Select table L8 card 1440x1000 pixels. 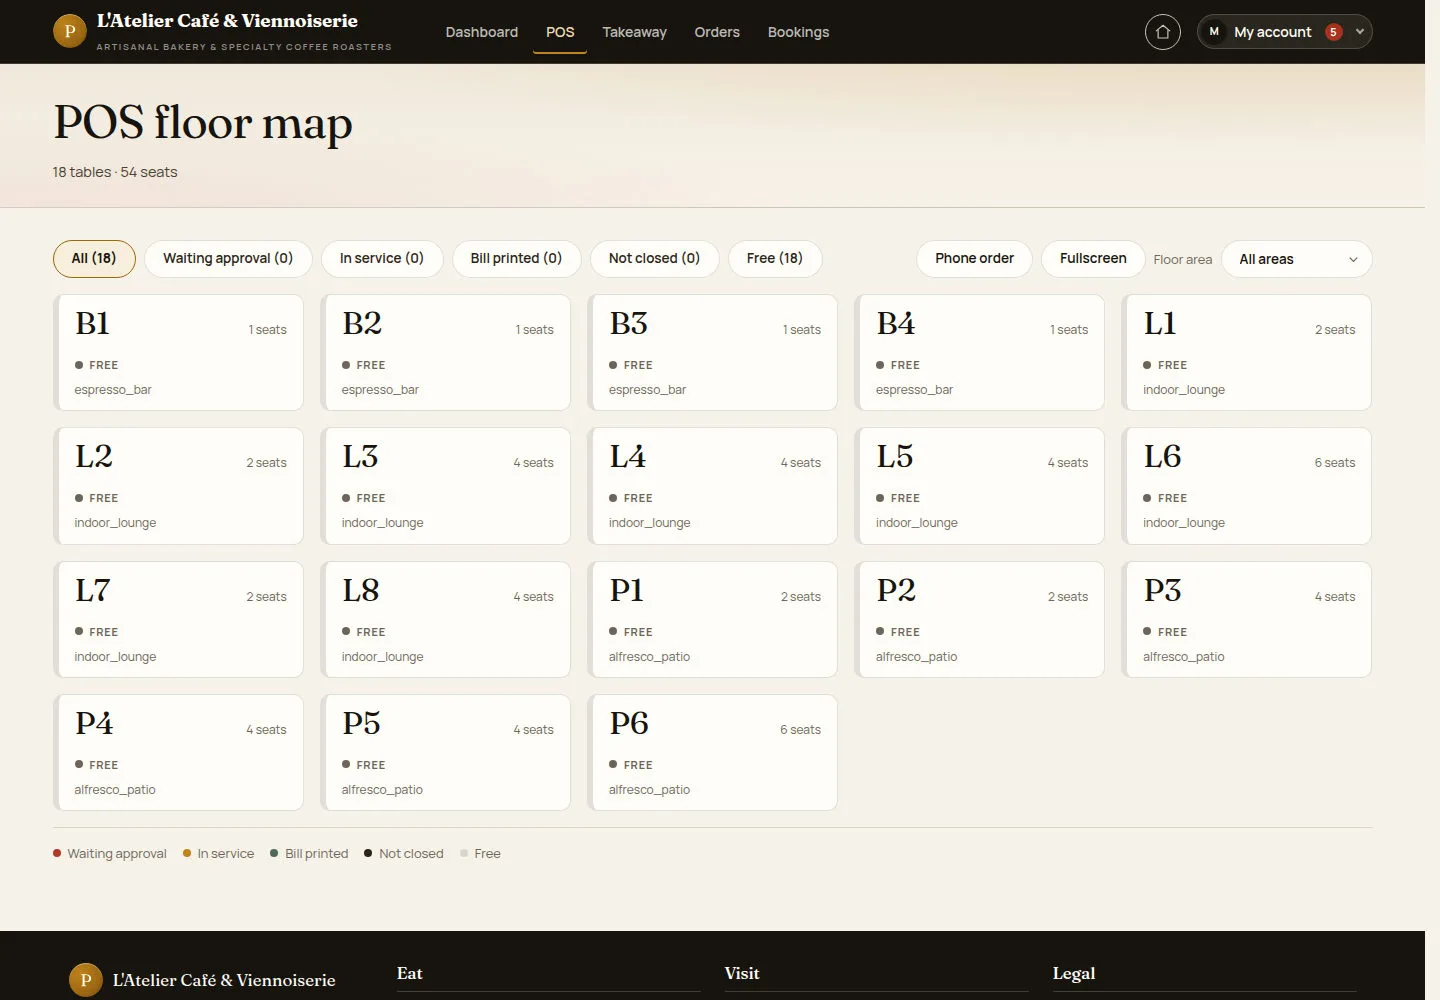[446, 619]
